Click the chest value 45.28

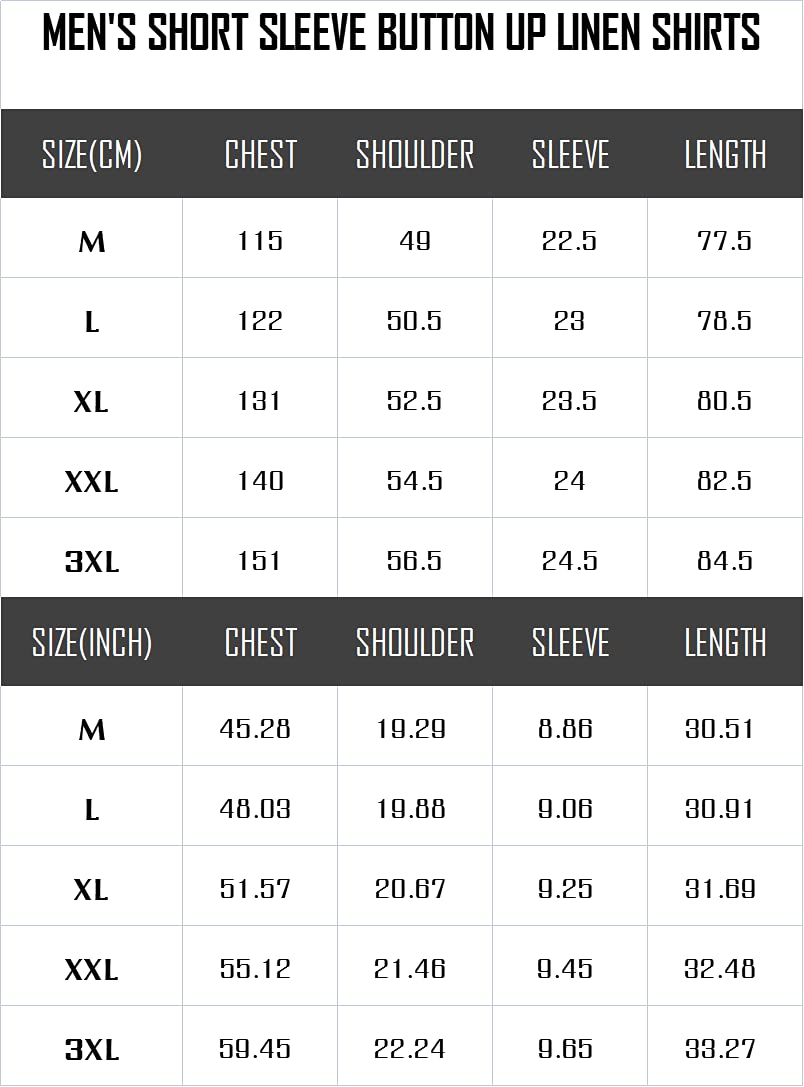coord(255,729)
